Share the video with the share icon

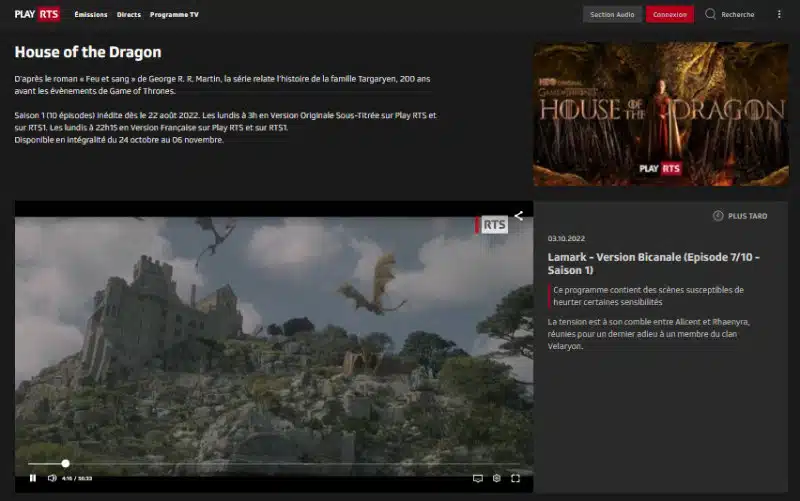point(518,216)
